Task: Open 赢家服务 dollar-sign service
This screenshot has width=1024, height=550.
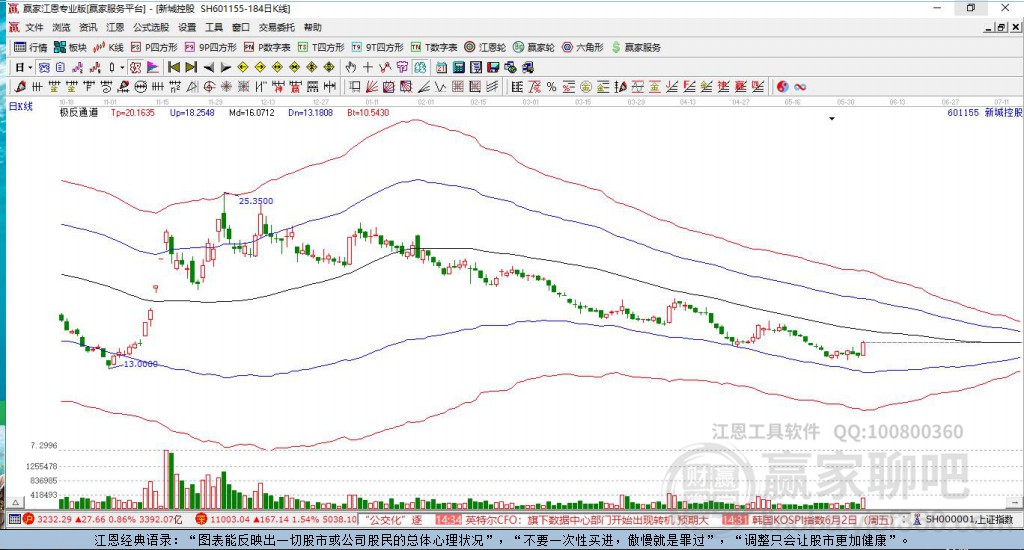Action: click(636, 47)
